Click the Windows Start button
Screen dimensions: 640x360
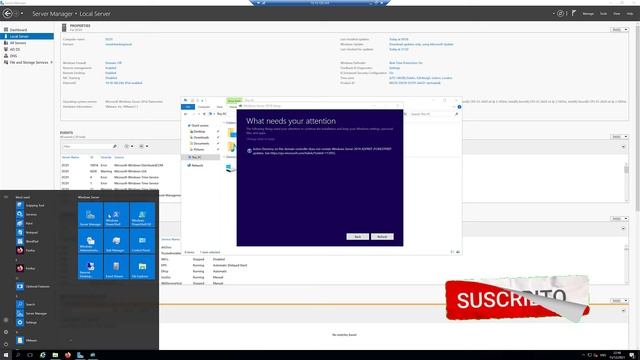coord(6,355)
